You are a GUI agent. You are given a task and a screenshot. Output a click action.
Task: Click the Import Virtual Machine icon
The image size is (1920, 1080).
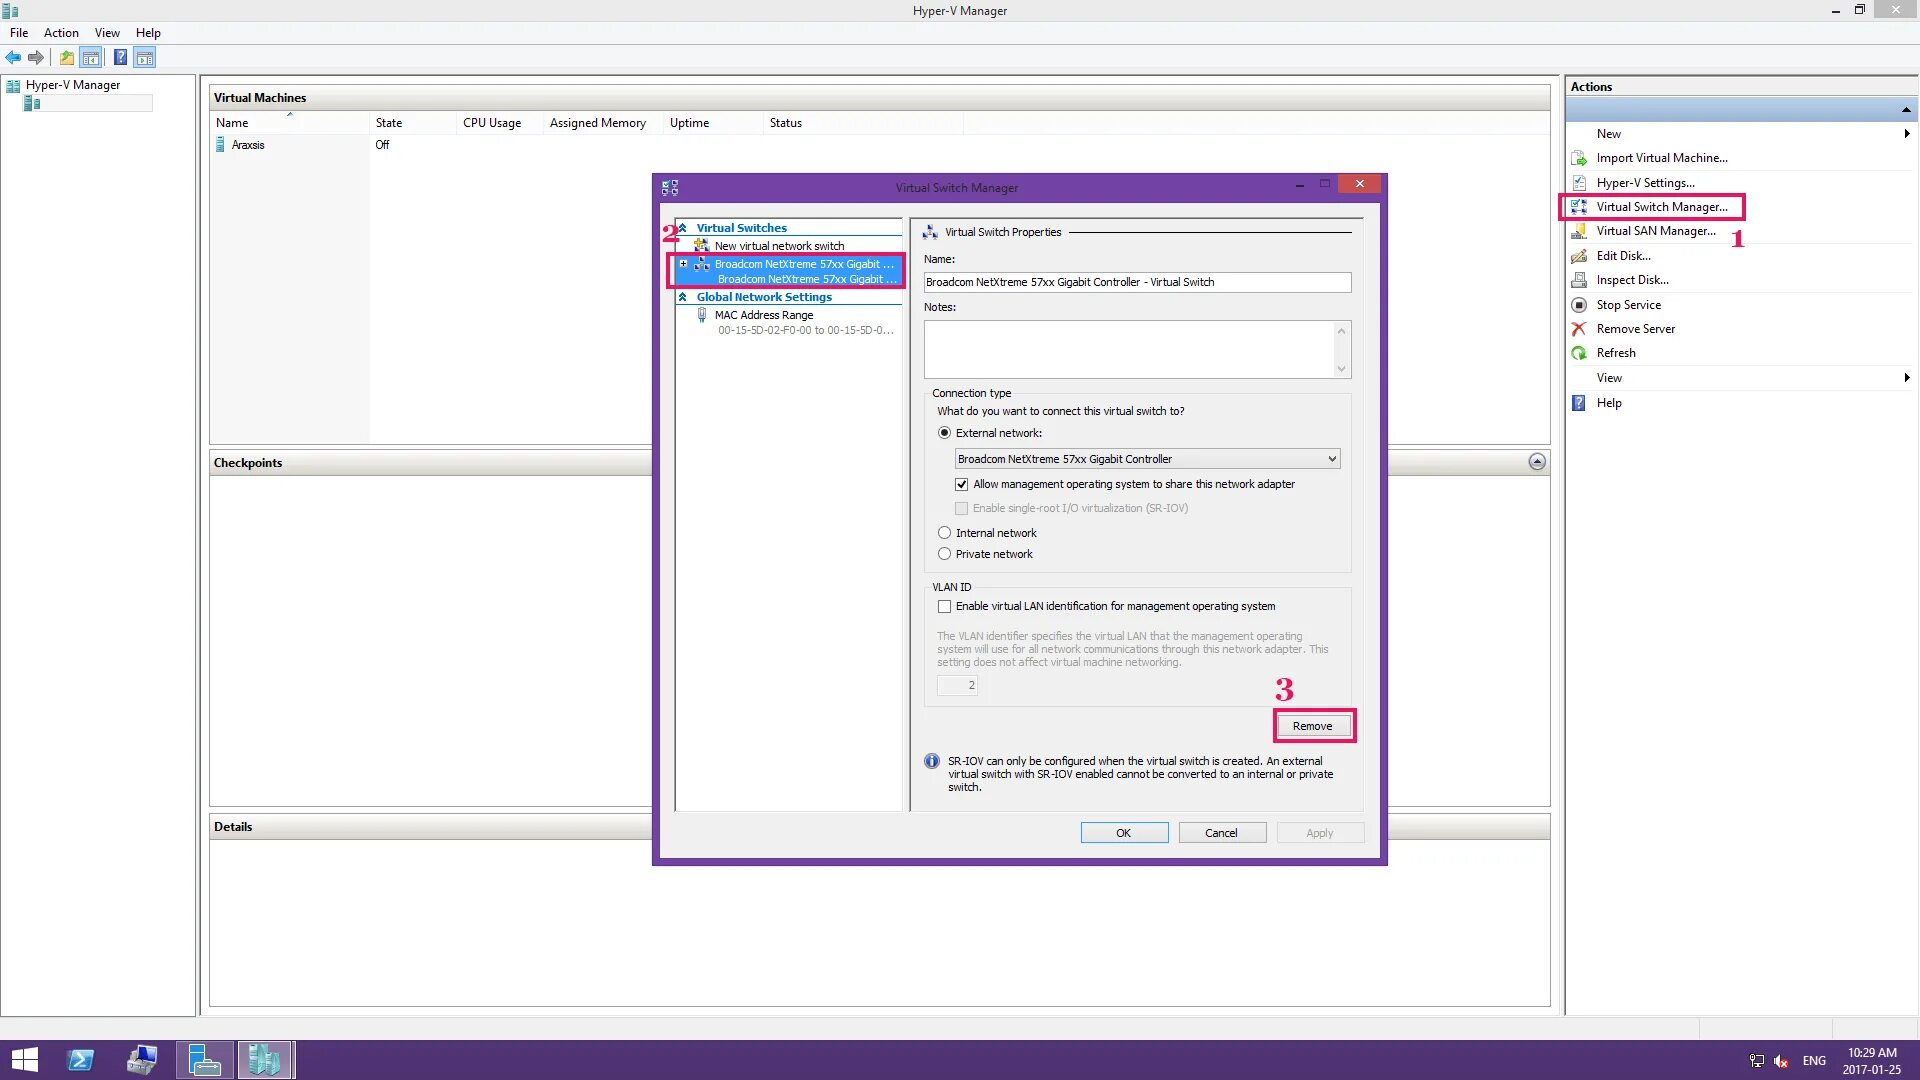1579,158
